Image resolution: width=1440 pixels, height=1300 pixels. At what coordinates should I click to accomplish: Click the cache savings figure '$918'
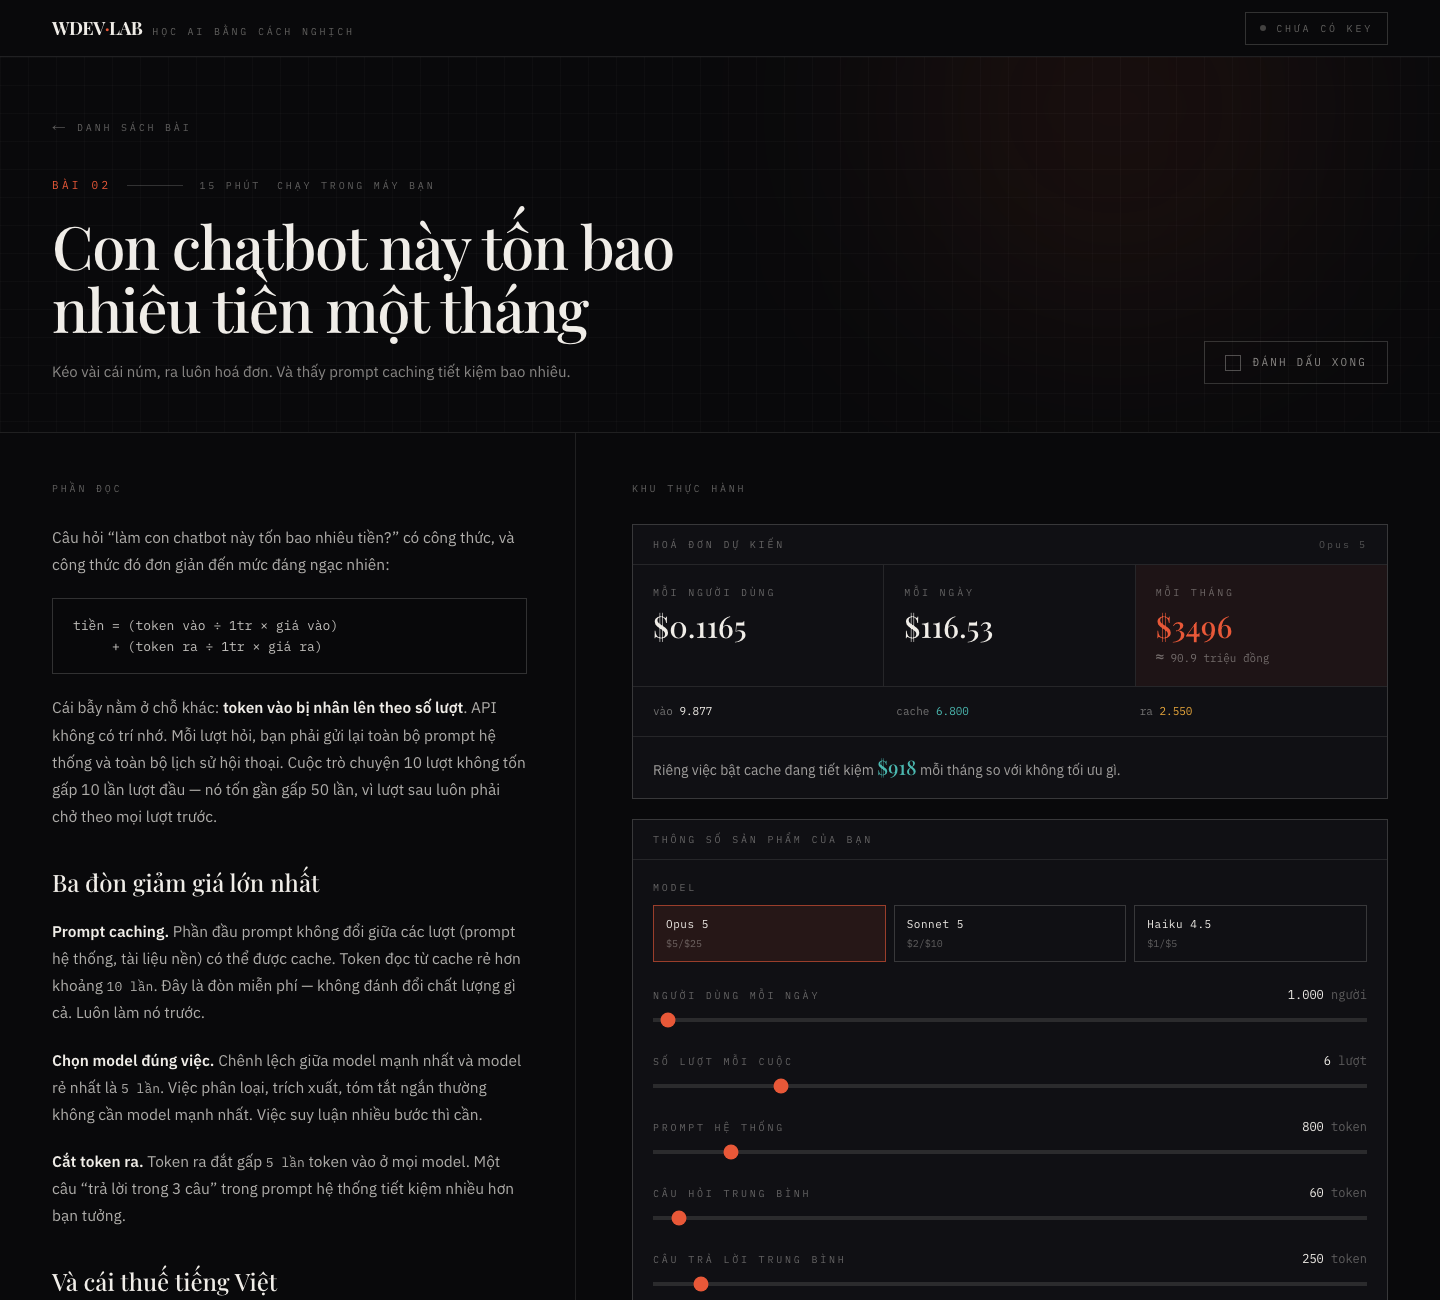pyautogui.click(x=897, y=768)
